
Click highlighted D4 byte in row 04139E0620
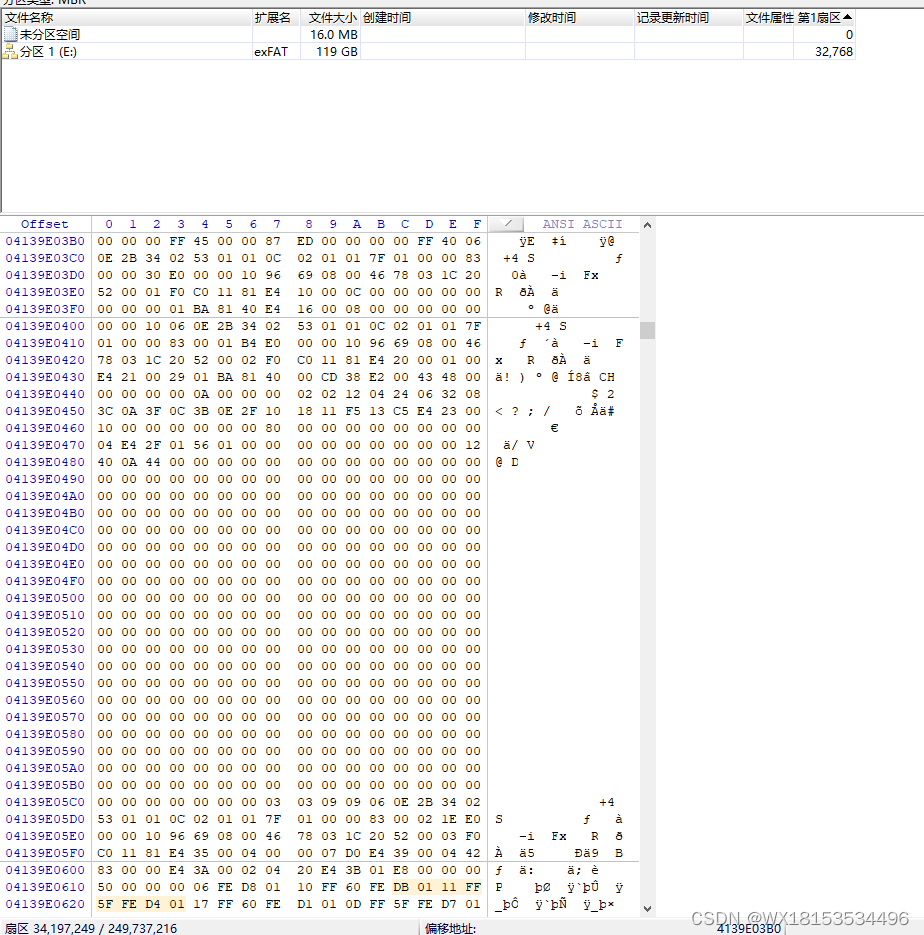pos(153,904)
